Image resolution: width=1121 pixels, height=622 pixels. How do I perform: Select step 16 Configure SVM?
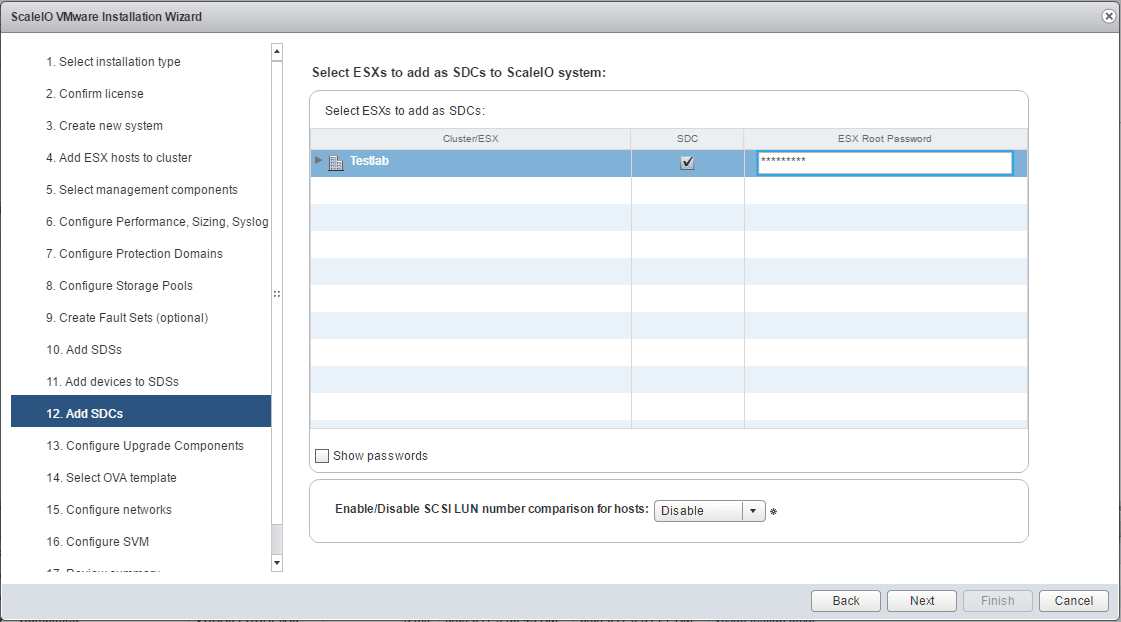pyautogui.click(x=98, y=542)
